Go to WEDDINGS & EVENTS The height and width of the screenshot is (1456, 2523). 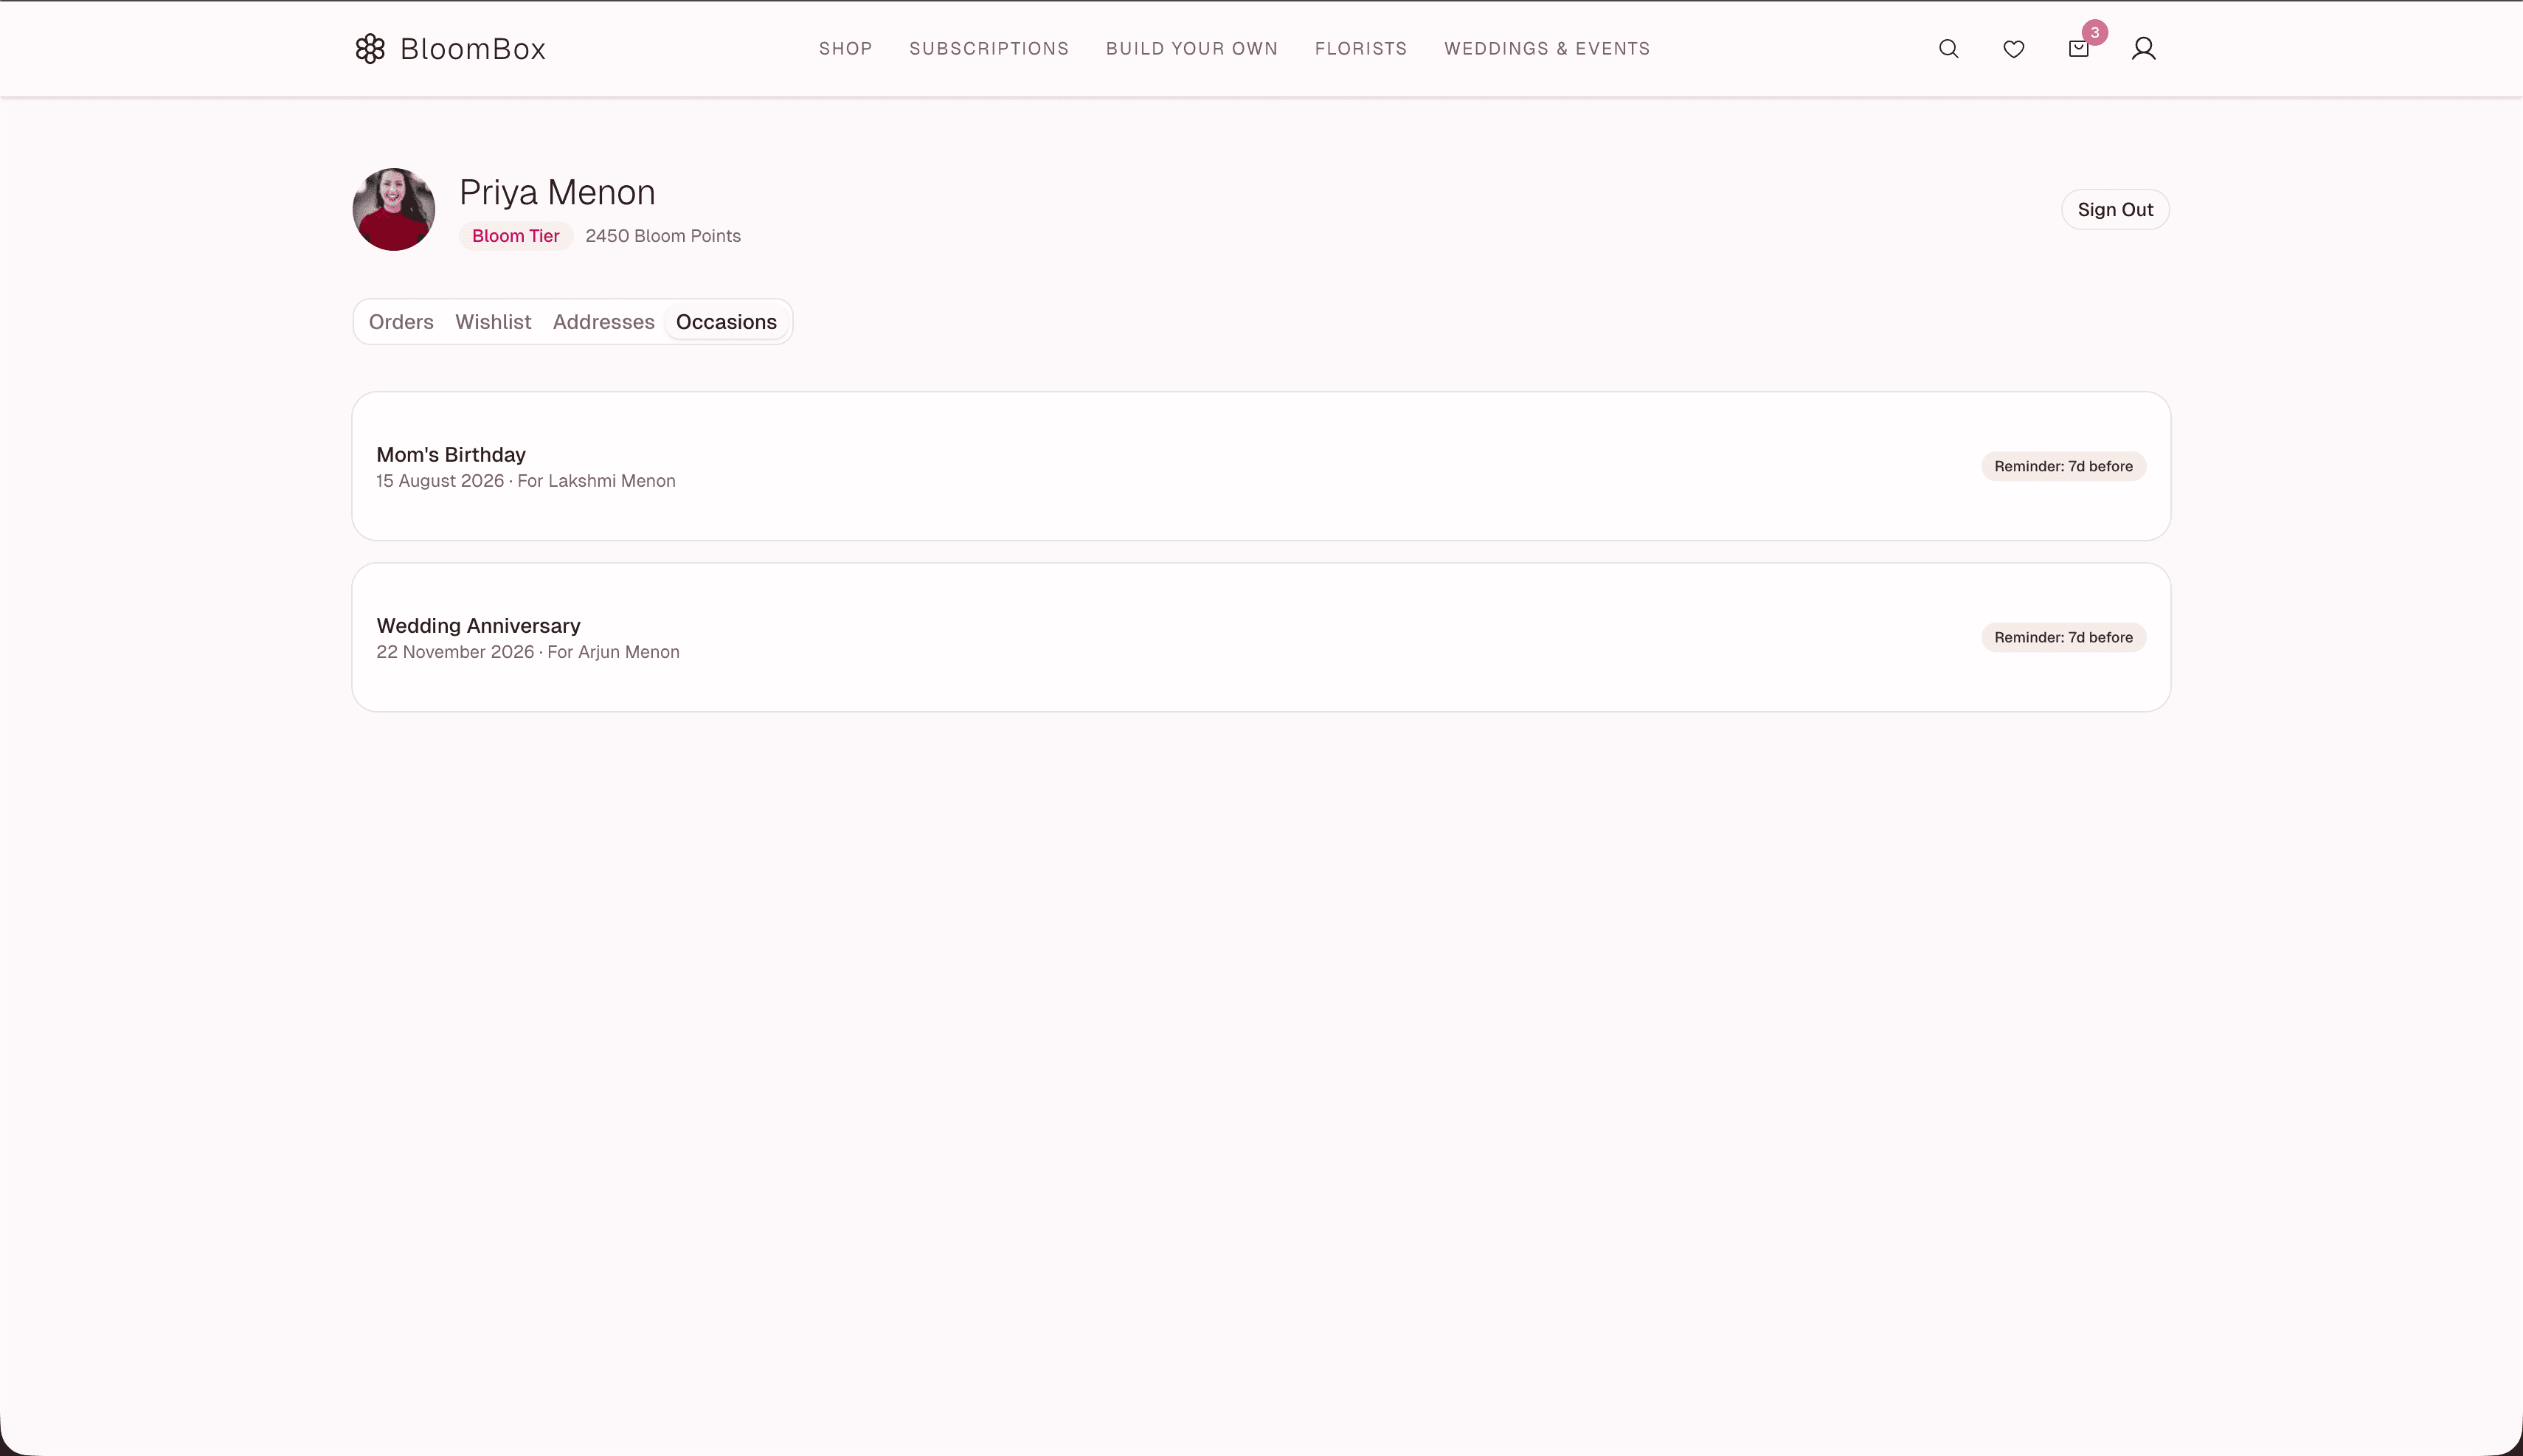[x=1546, y=48]
